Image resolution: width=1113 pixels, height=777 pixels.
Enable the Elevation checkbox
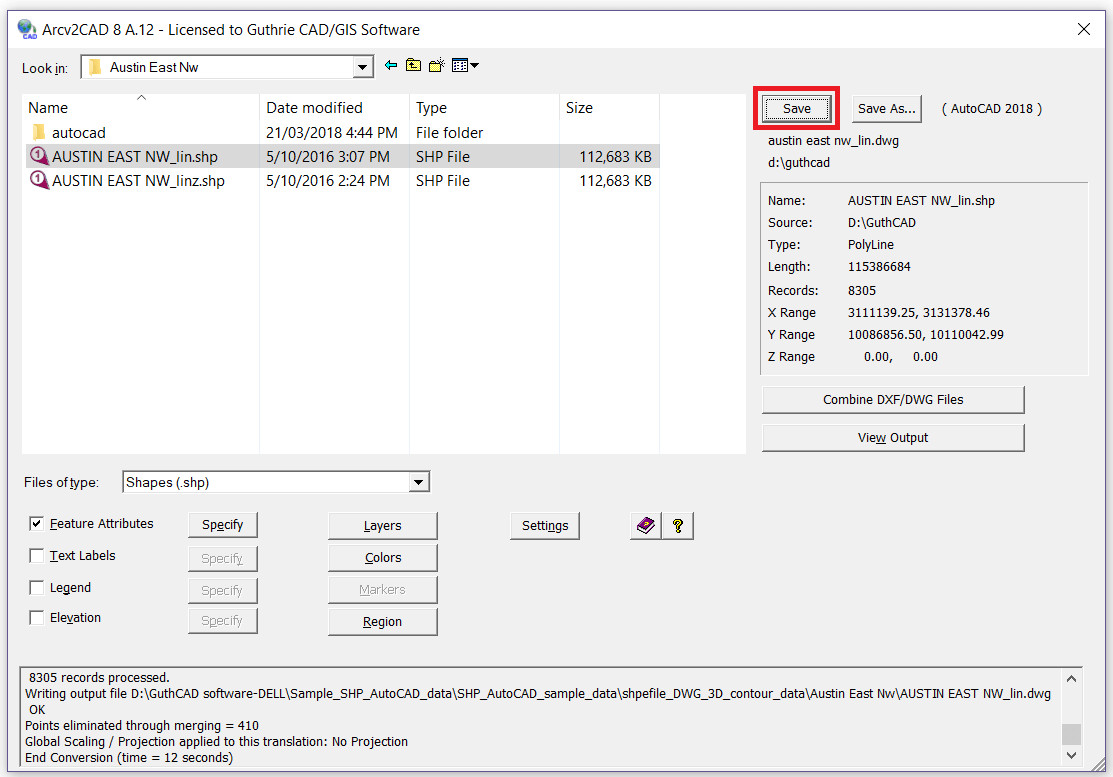point(36,617)
